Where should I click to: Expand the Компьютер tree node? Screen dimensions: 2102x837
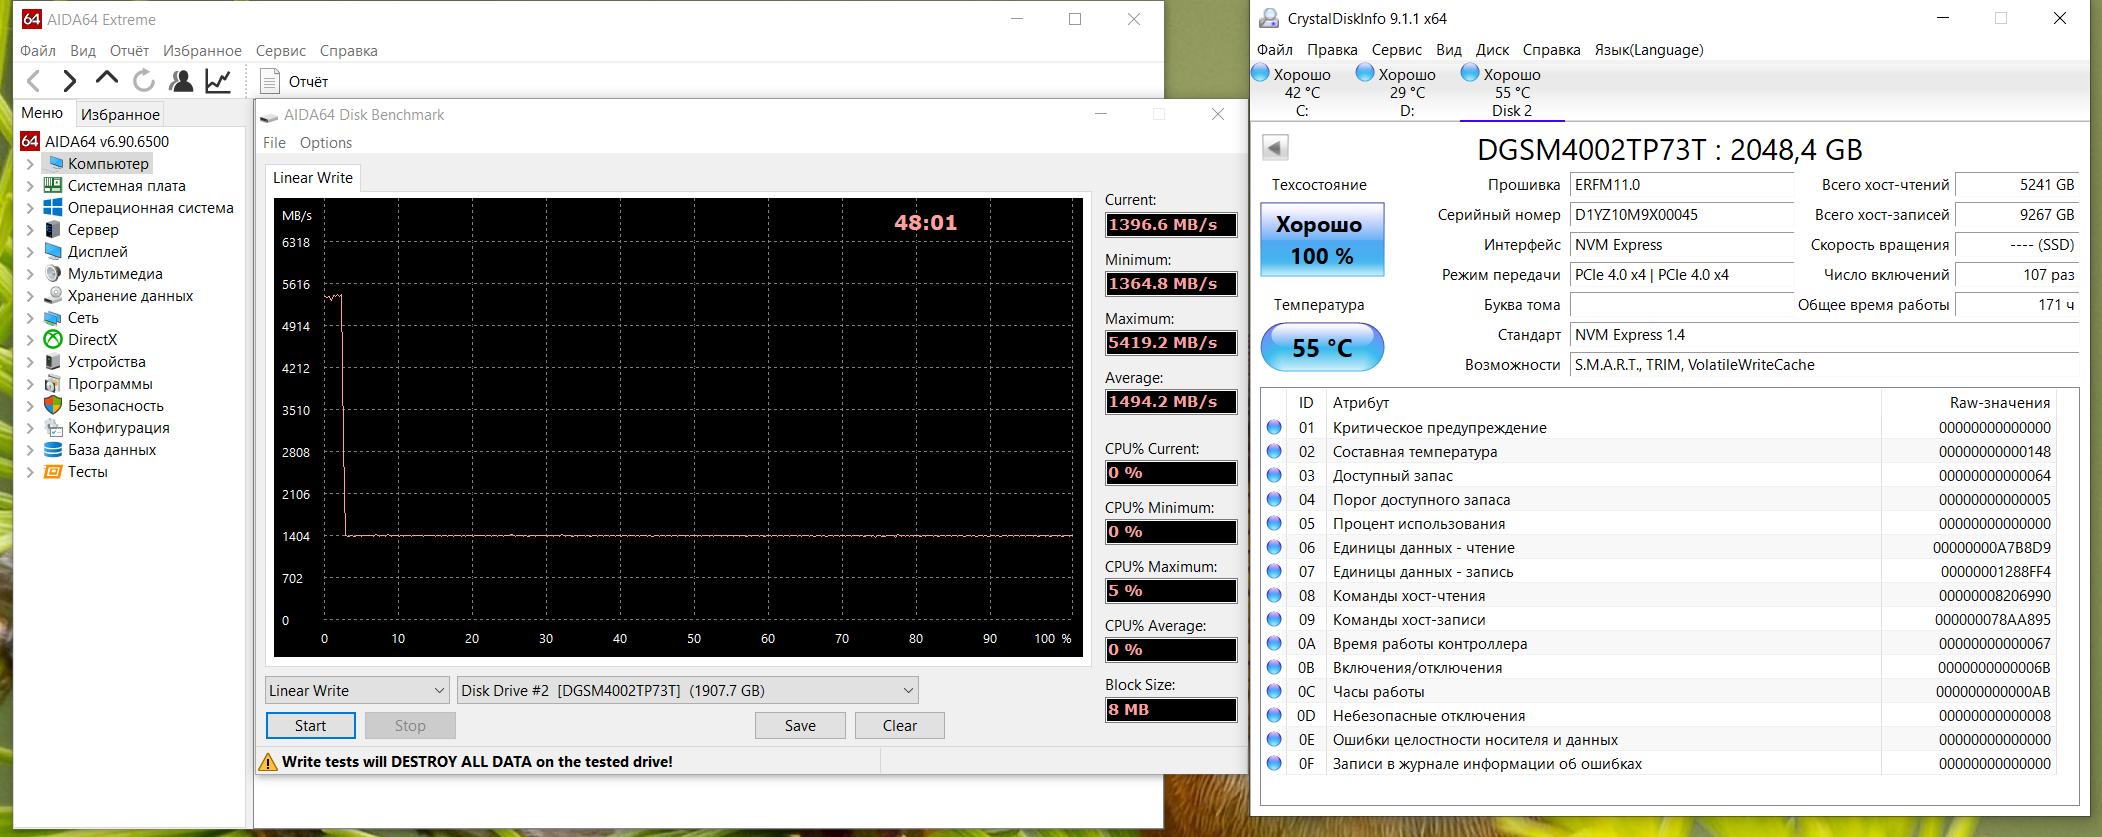coord(30,164)
